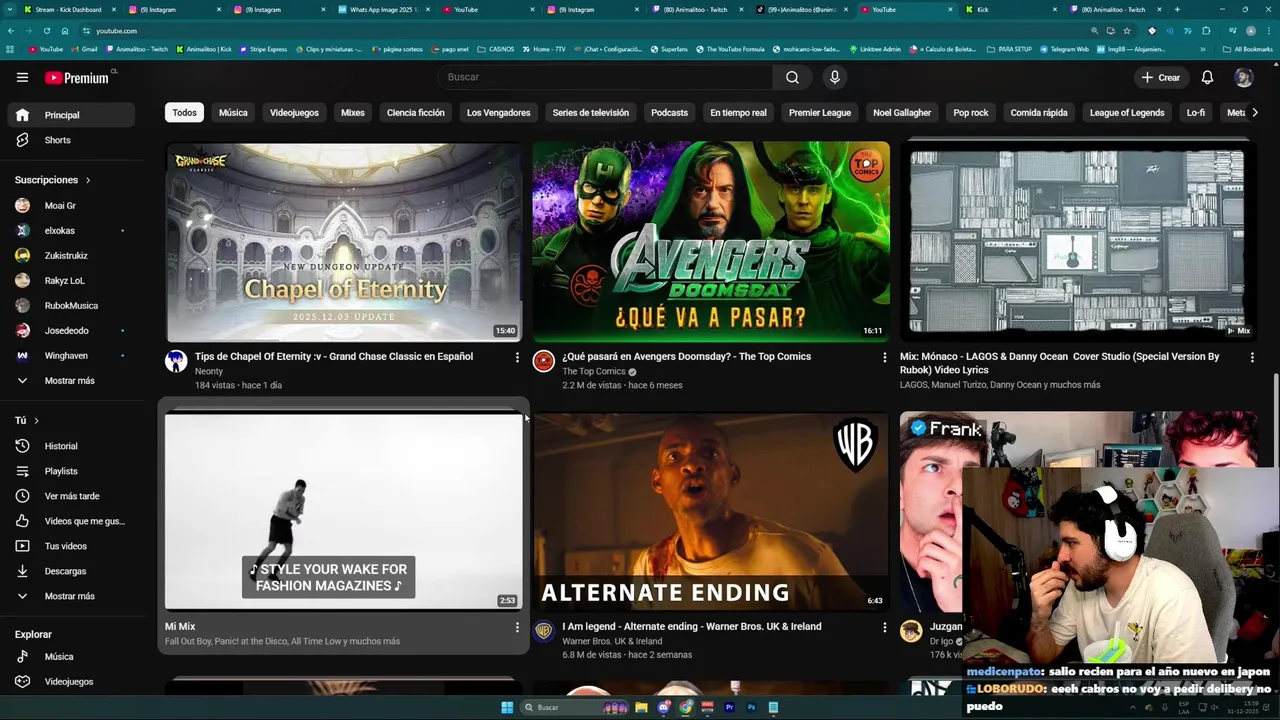Viewport: 1280px width, 720px height.
Task: Open Photoshop from the taskbar
Action: (x=751, y=707)
